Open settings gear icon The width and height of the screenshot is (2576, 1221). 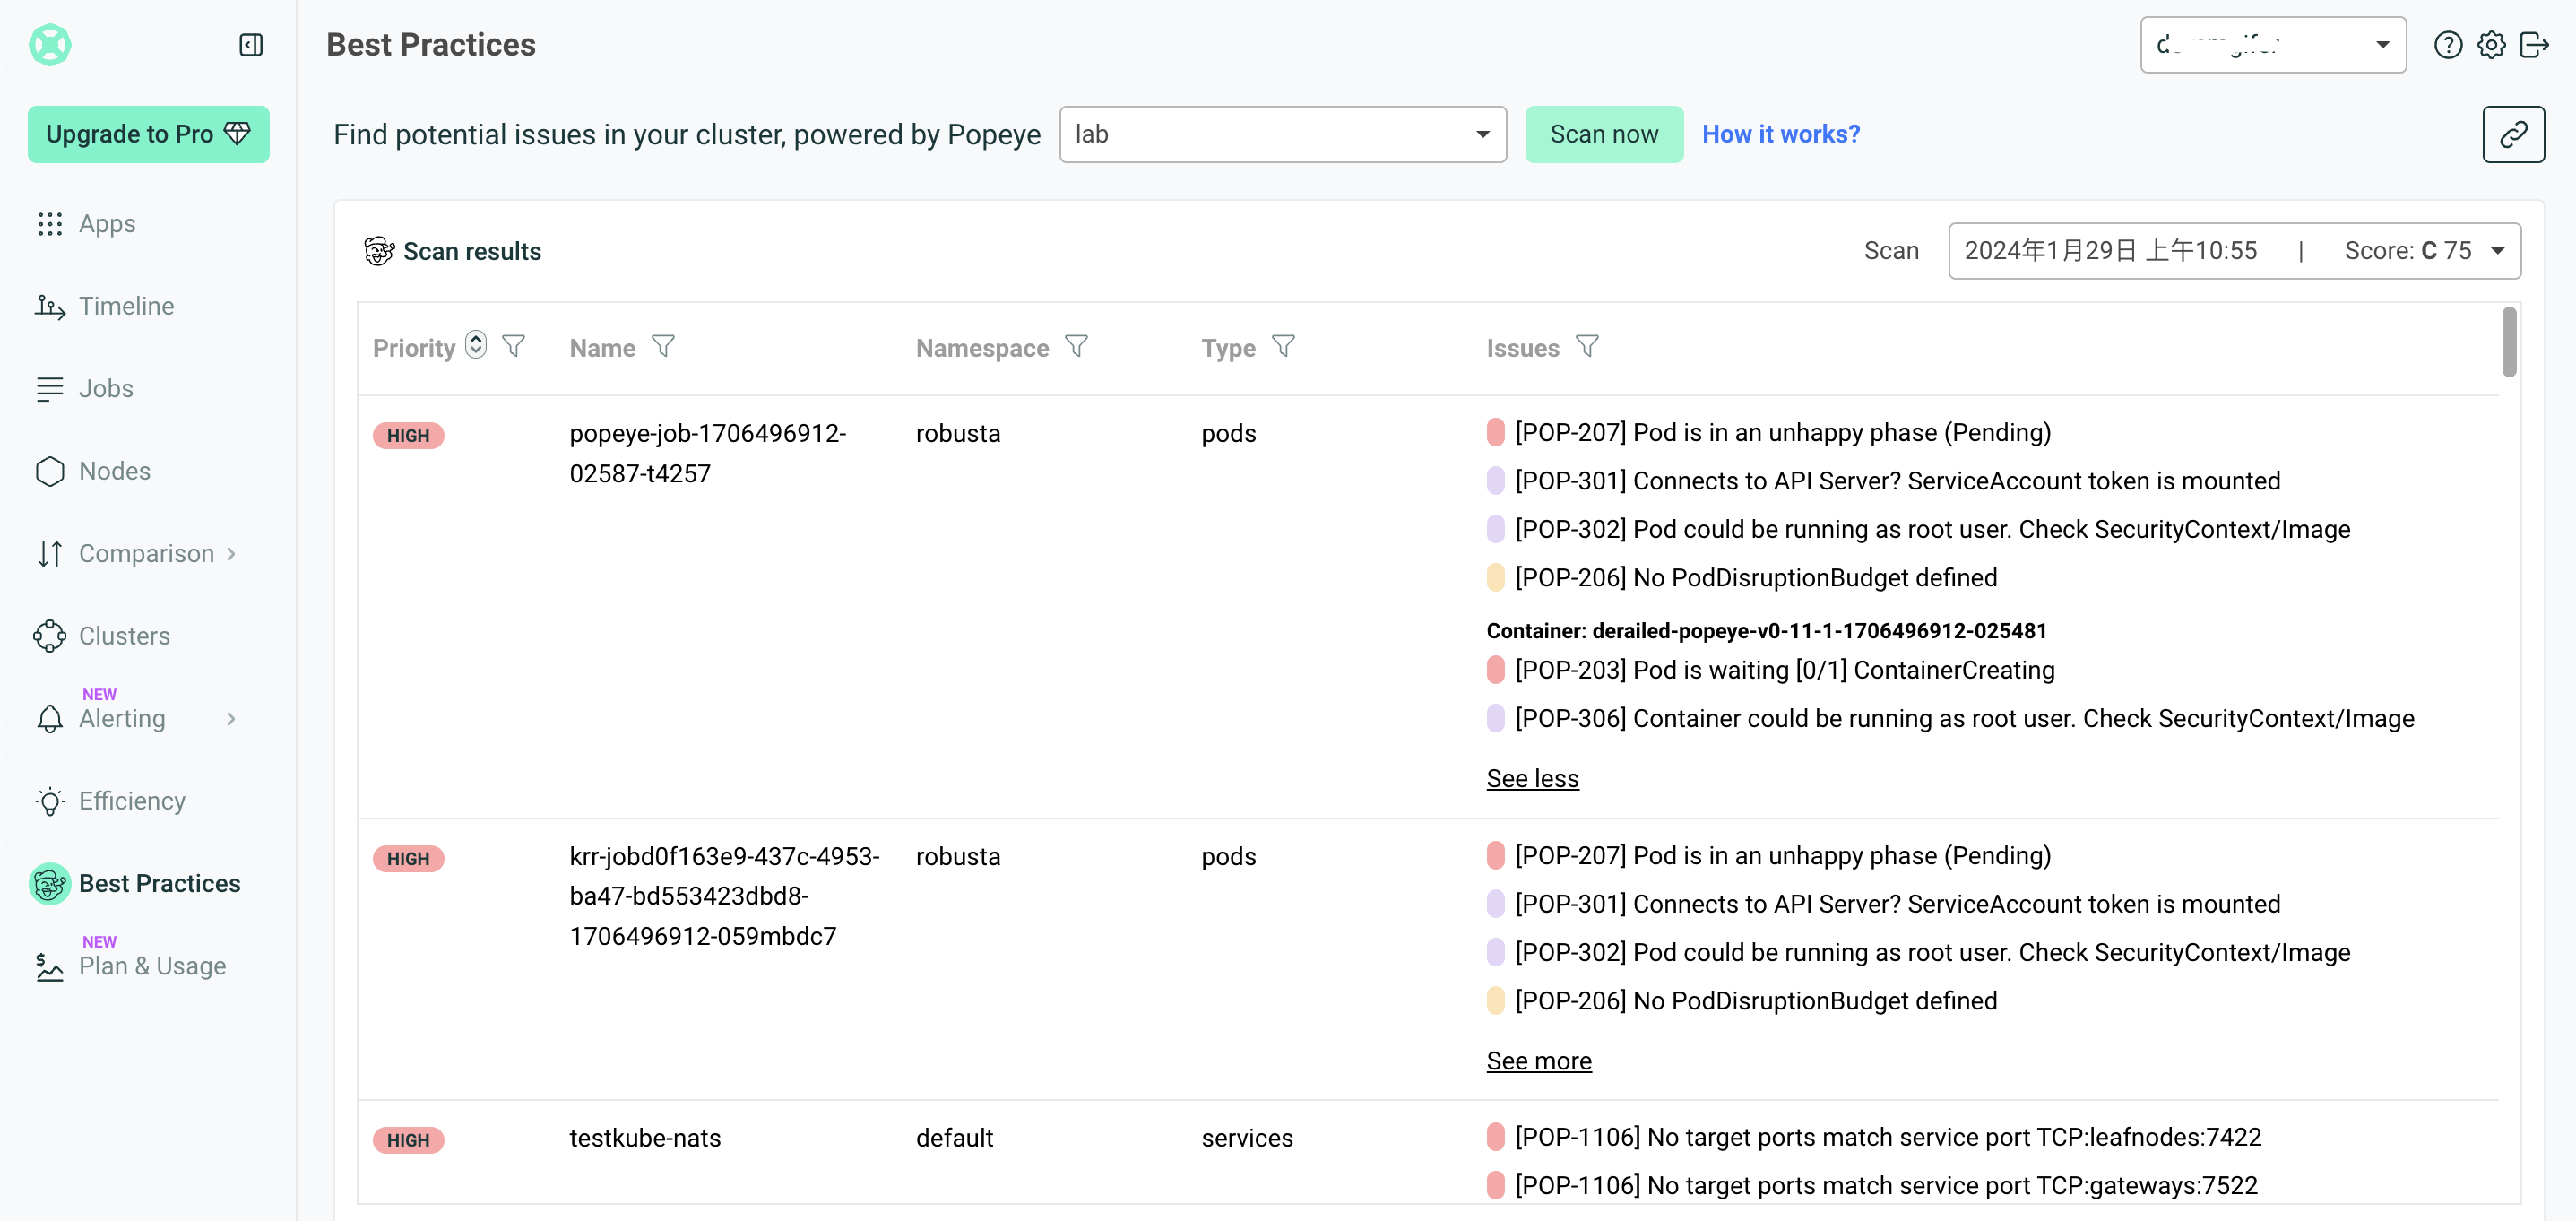2491,45
